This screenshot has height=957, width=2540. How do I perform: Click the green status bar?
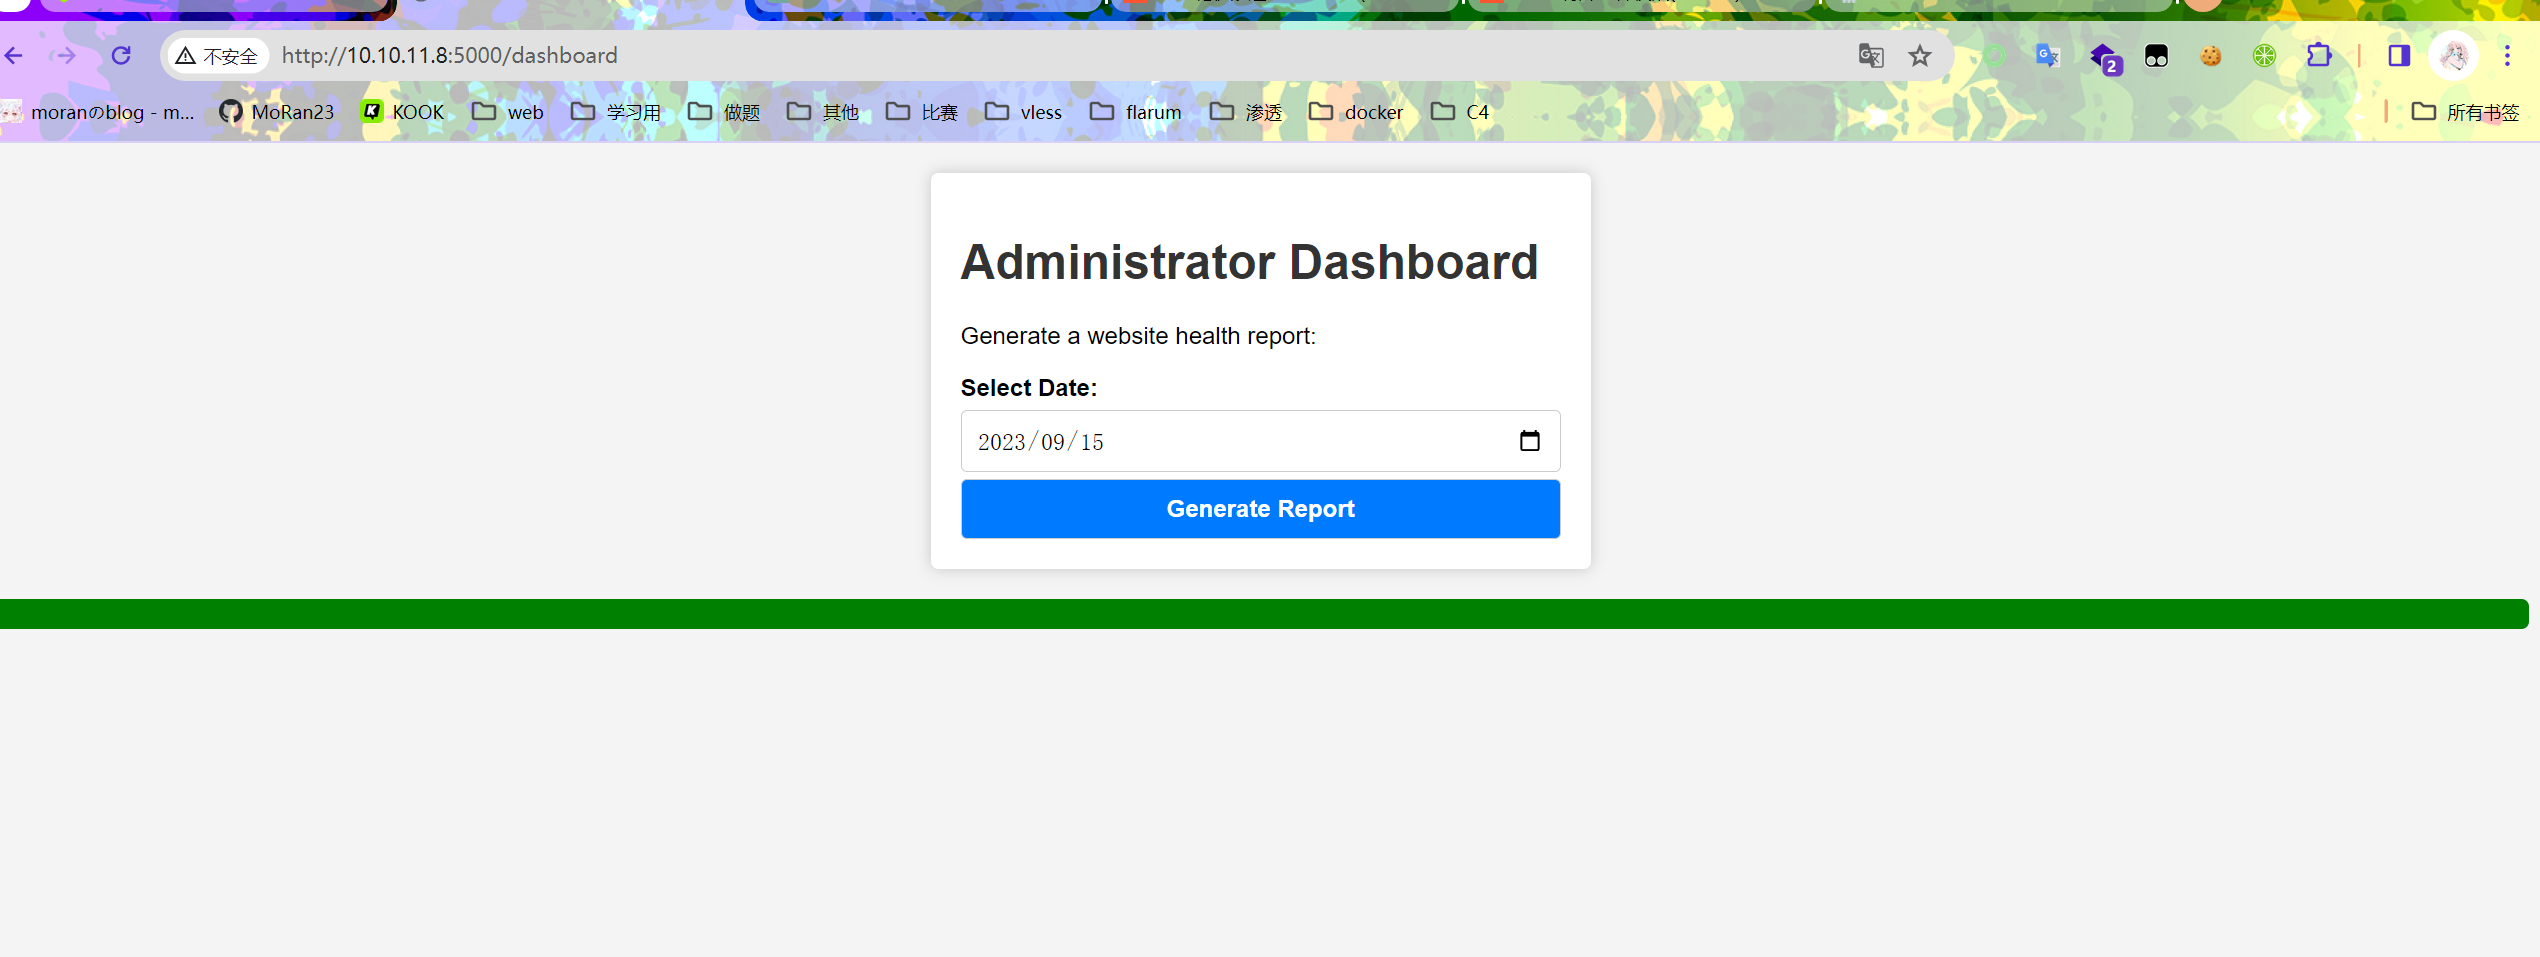pyautogui.click(x=1262, y=614)
